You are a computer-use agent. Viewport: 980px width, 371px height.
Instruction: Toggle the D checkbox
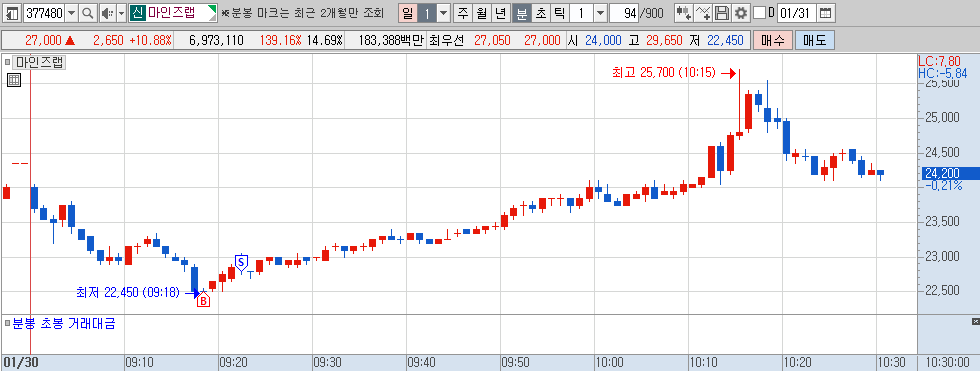click(759, 13)
